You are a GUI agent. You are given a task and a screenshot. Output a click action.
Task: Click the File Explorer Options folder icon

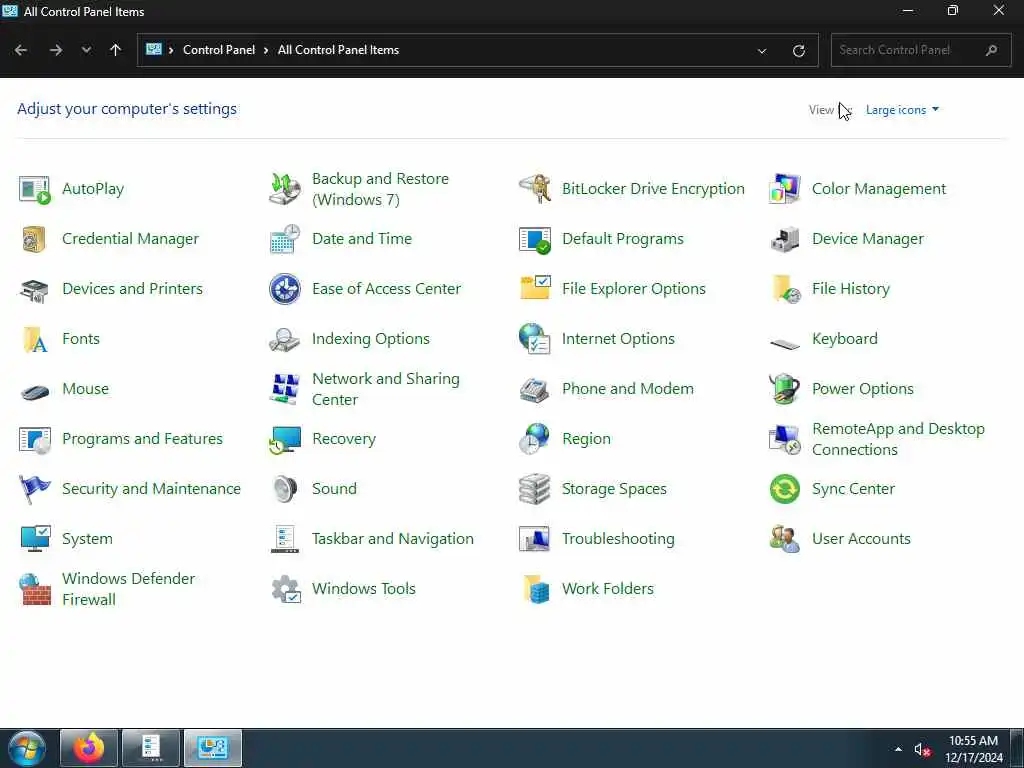[x=535, y=289]
